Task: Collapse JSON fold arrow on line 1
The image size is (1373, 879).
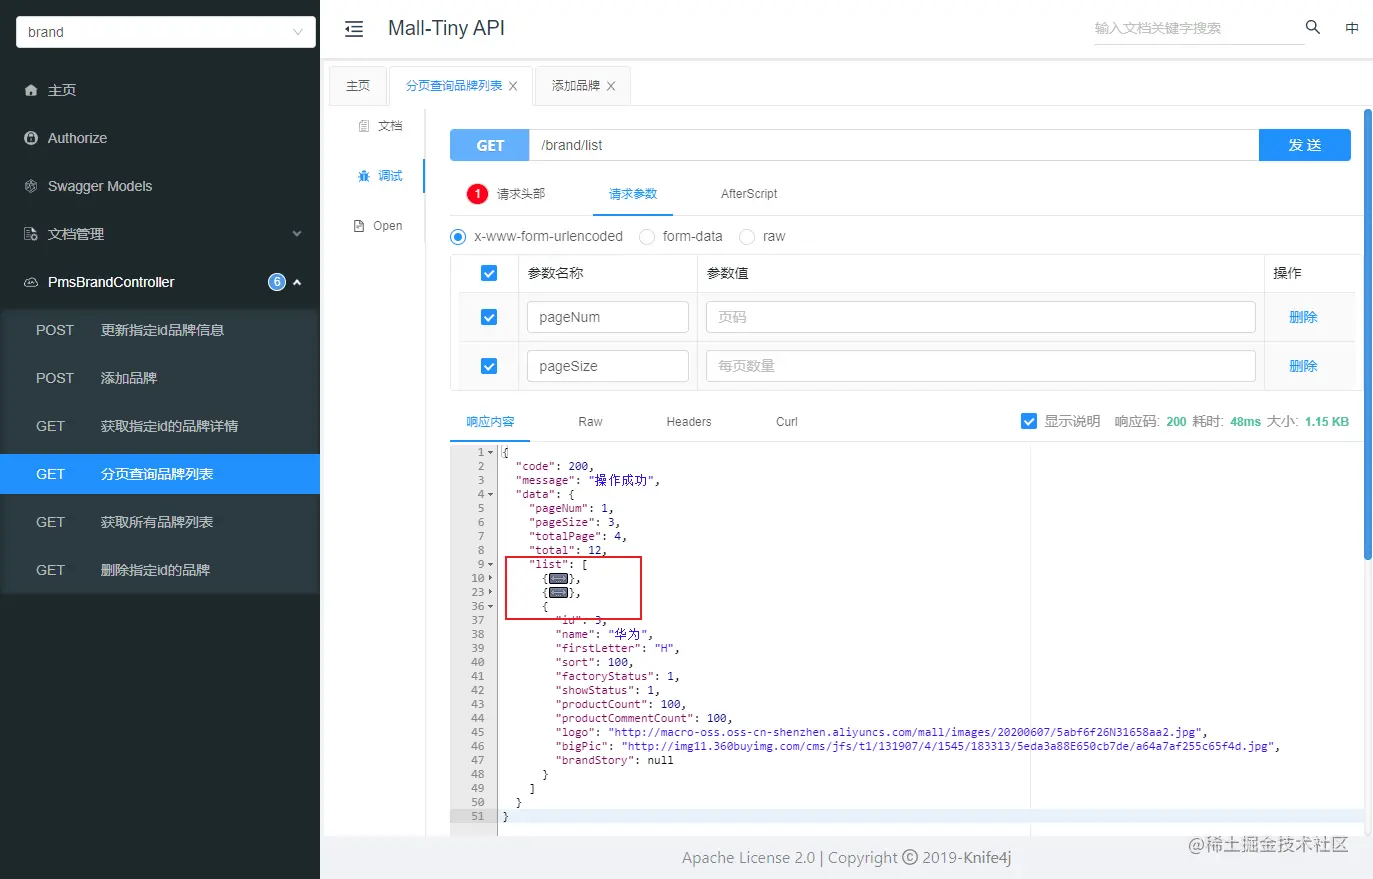Action: click(490, 453)
